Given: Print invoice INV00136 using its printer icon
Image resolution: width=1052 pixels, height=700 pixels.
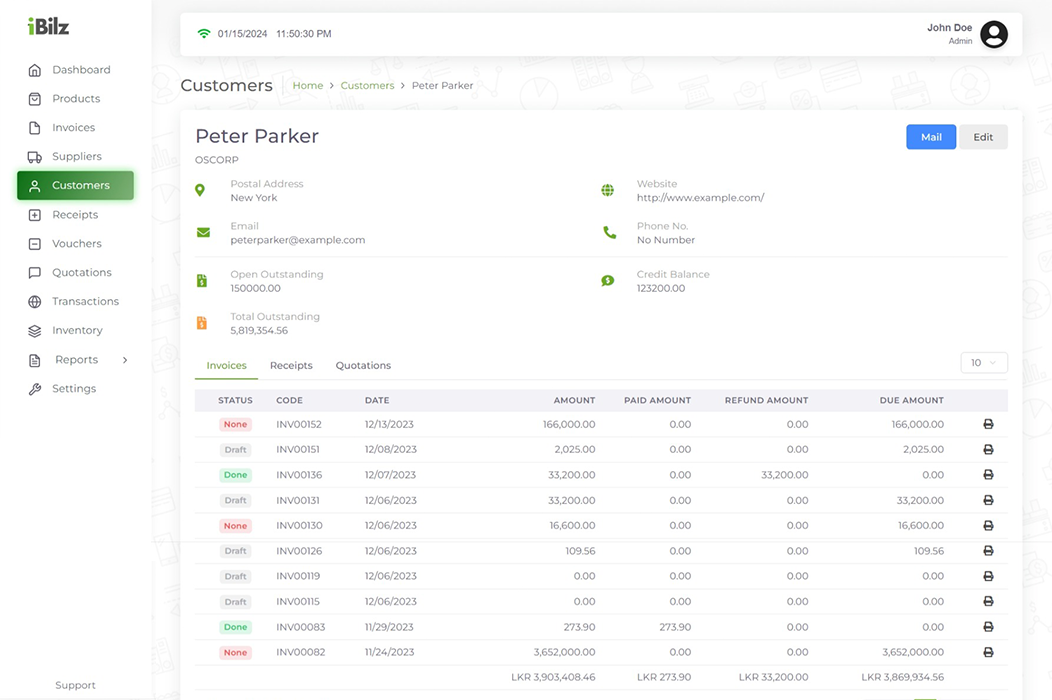Looking at the screenshot, I should [988, 475].
